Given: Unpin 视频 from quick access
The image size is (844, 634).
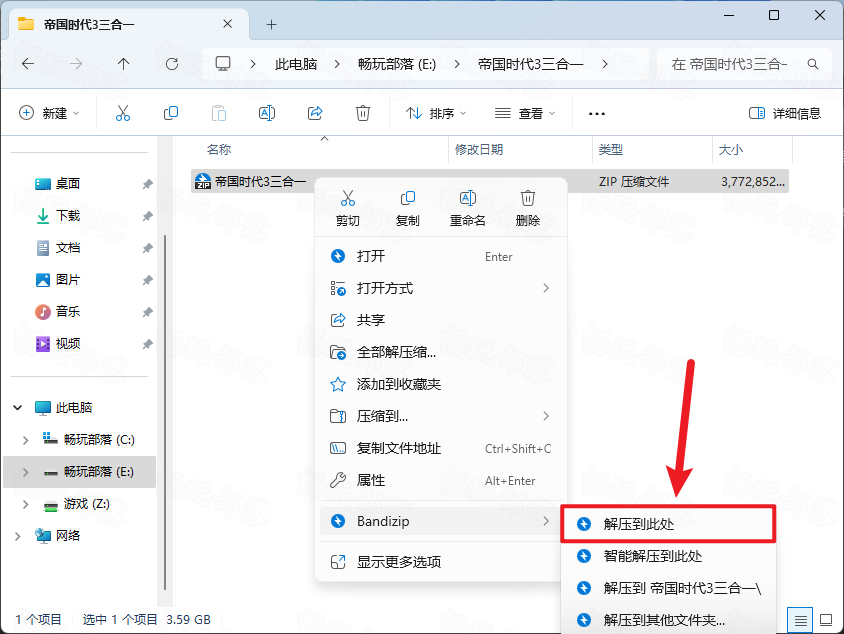Looking at the screenshot, I should tap(147, 344).
